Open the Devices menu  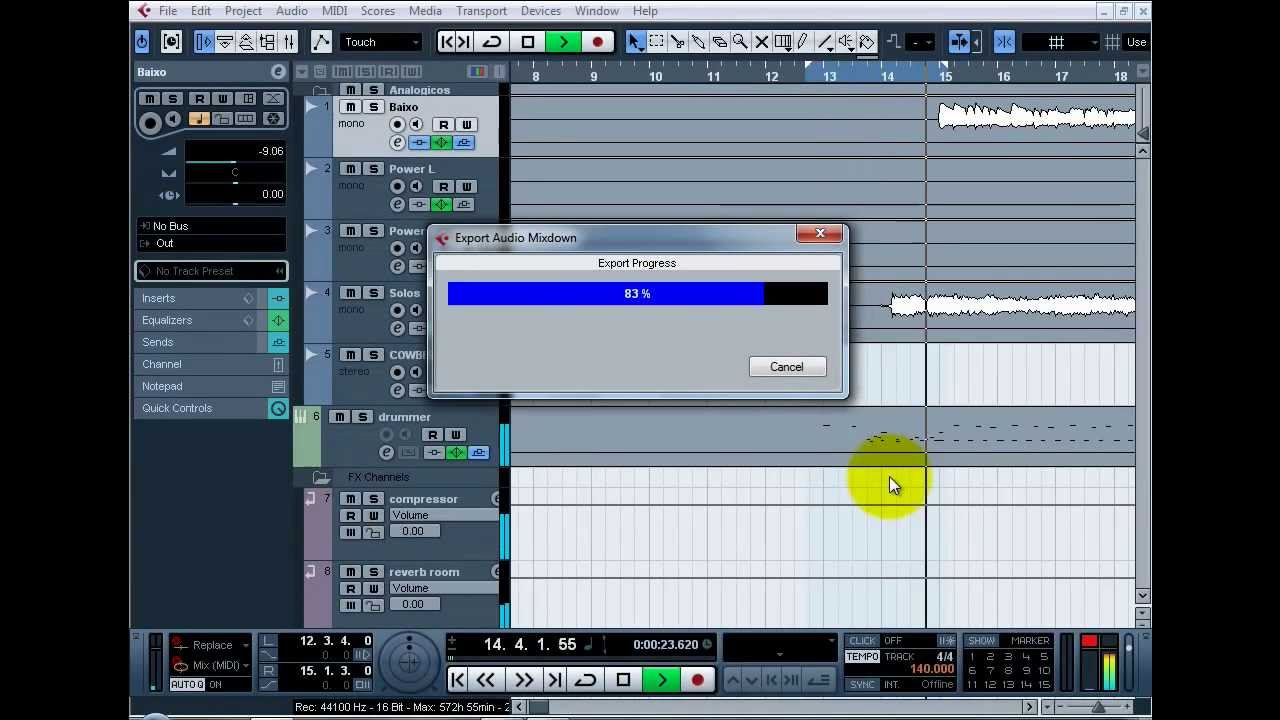(x=540, y=11)
